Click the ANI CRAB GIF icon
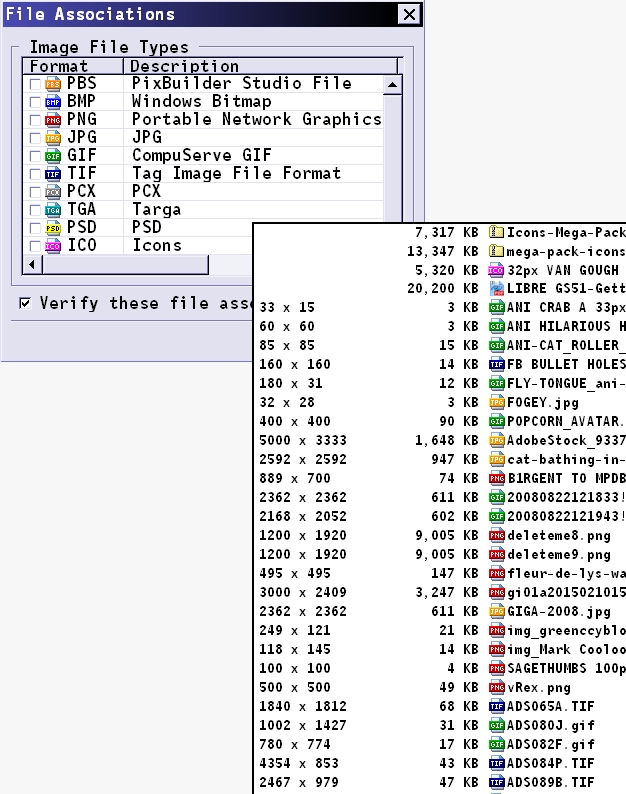 (496, 307)
